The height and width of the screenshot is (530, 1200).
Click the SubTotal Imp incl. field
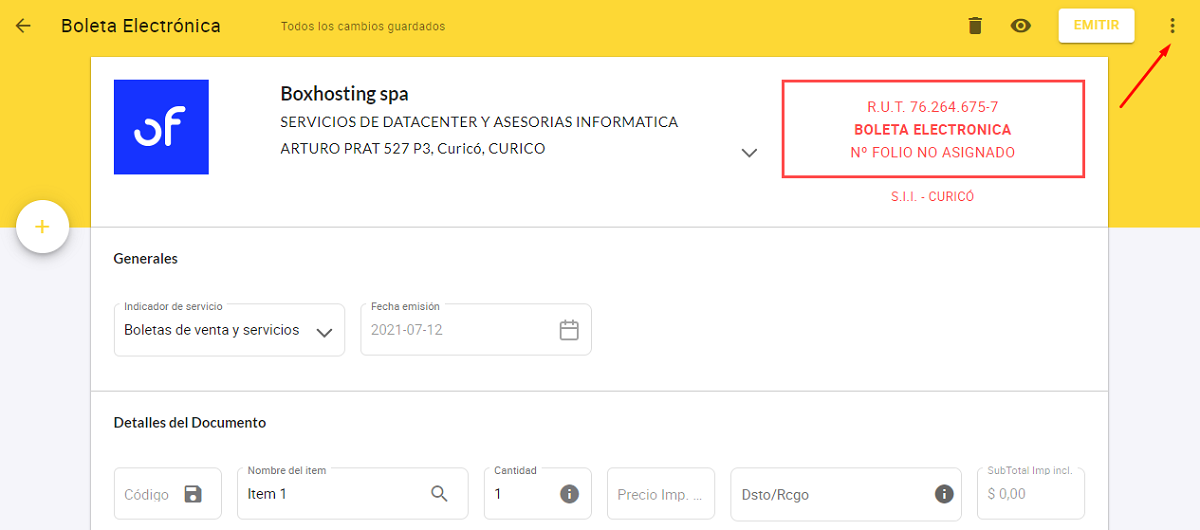pyautogui.click(x=1031, y=494)
